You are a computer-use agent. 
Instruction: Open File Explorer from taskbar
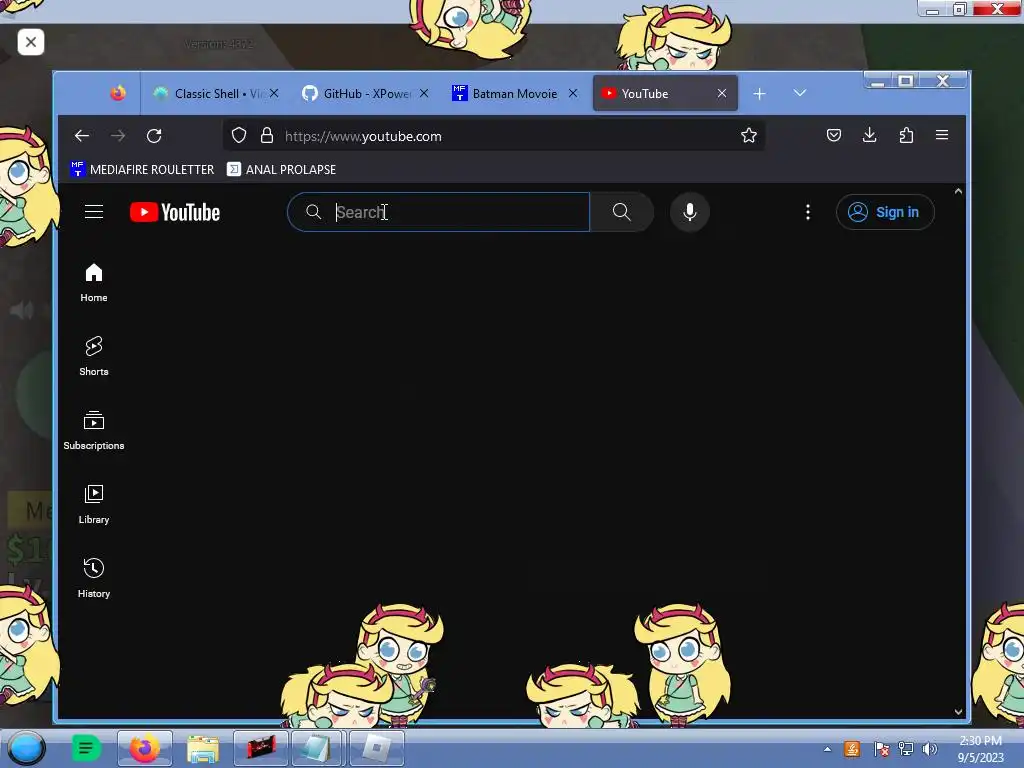[x=202, y=748]
